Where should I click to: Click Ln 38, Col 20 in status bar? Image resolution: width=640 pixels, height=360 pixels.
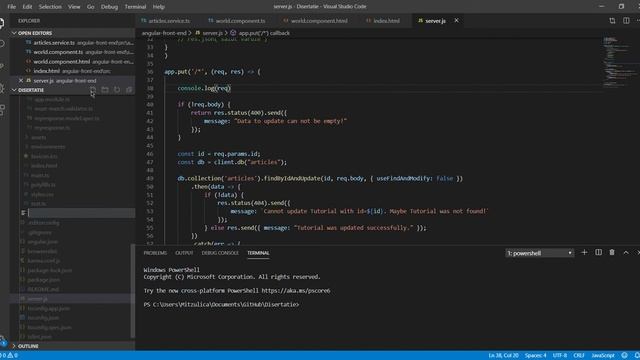503,355
